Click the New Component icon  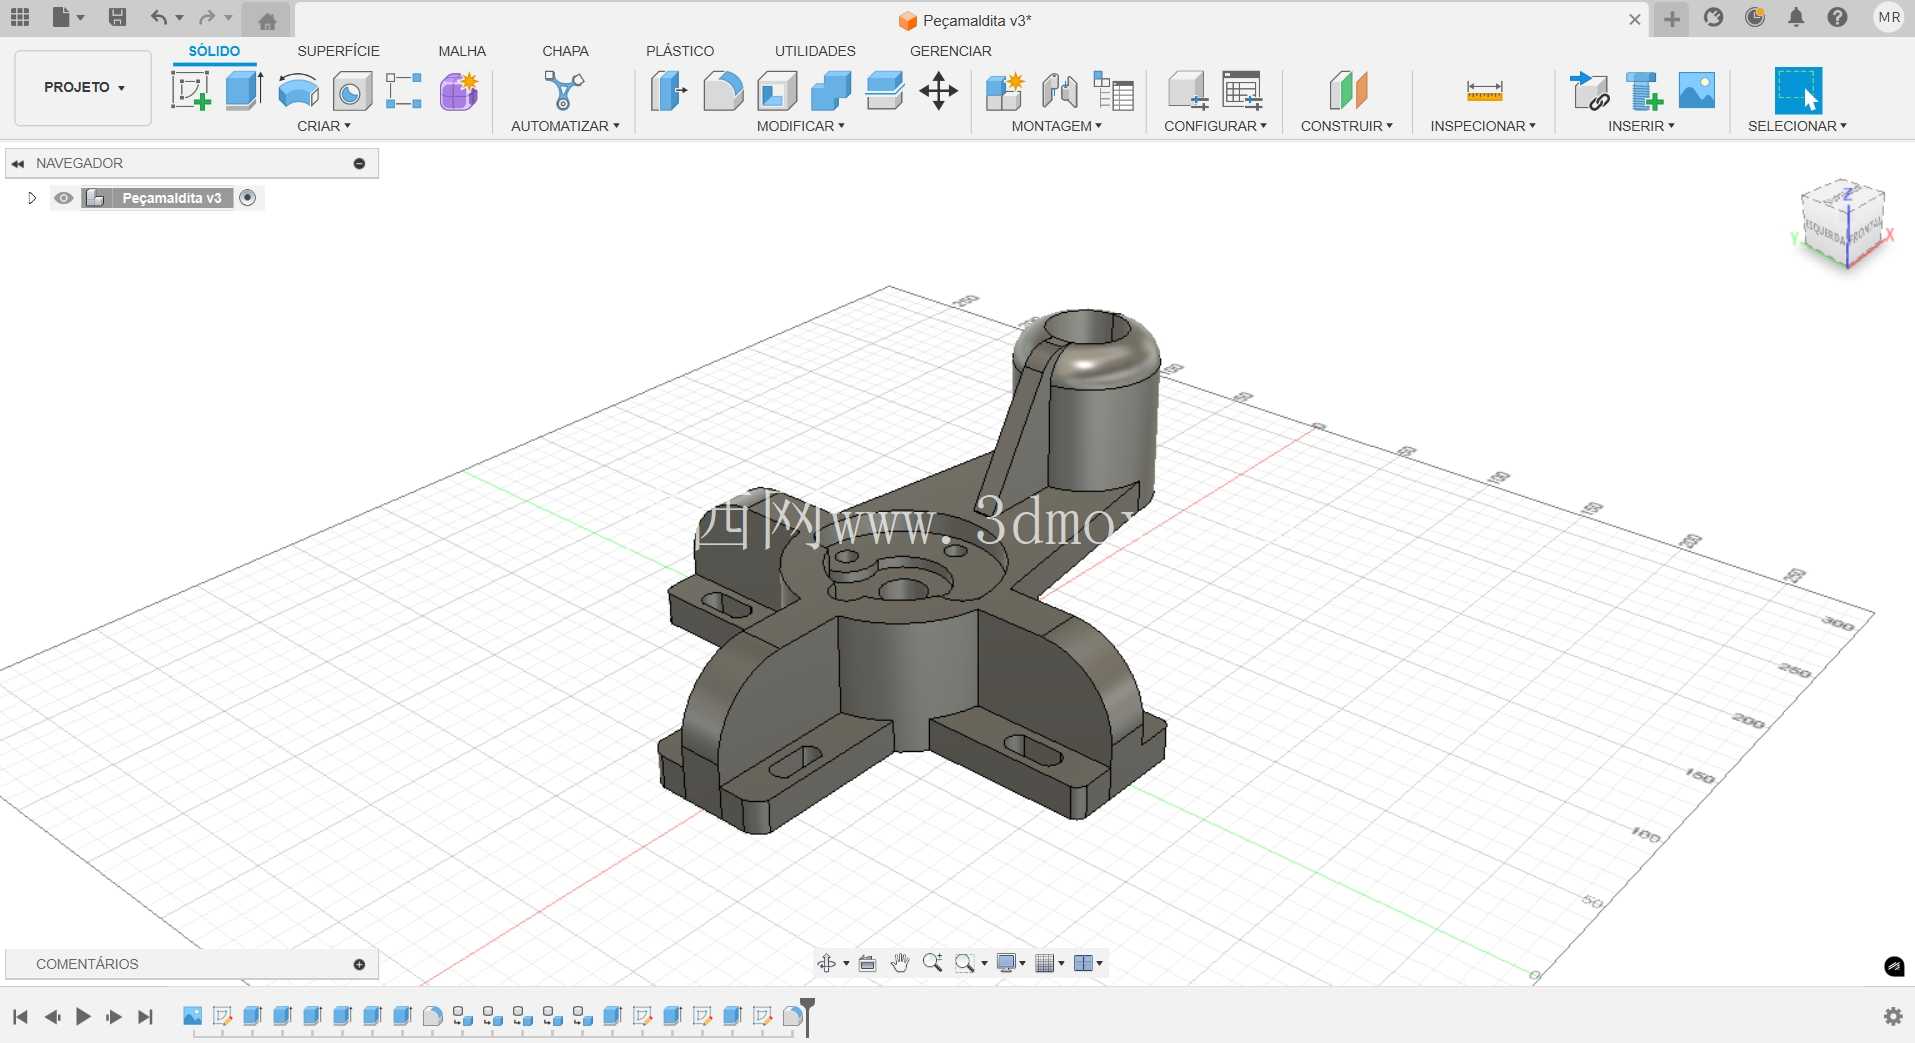[1005, 91]
